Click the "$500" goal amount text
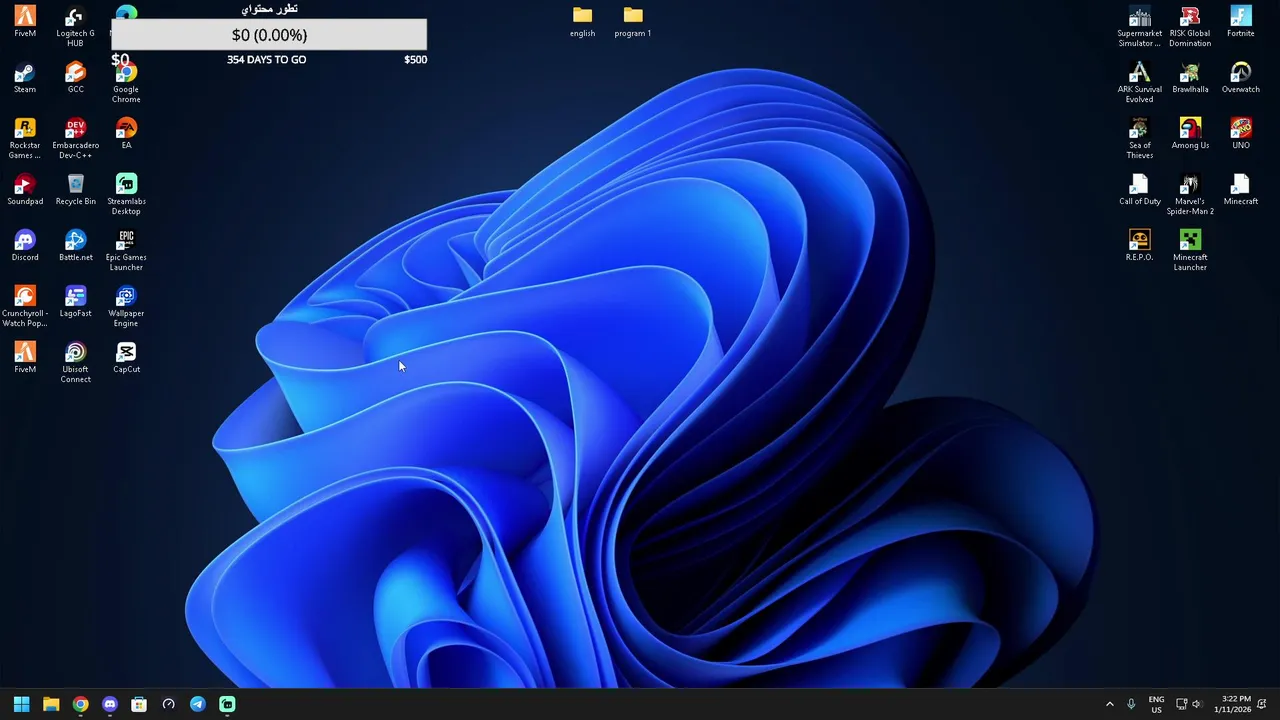This screenshot has height=720, width=1280. [x=415, y=60]
